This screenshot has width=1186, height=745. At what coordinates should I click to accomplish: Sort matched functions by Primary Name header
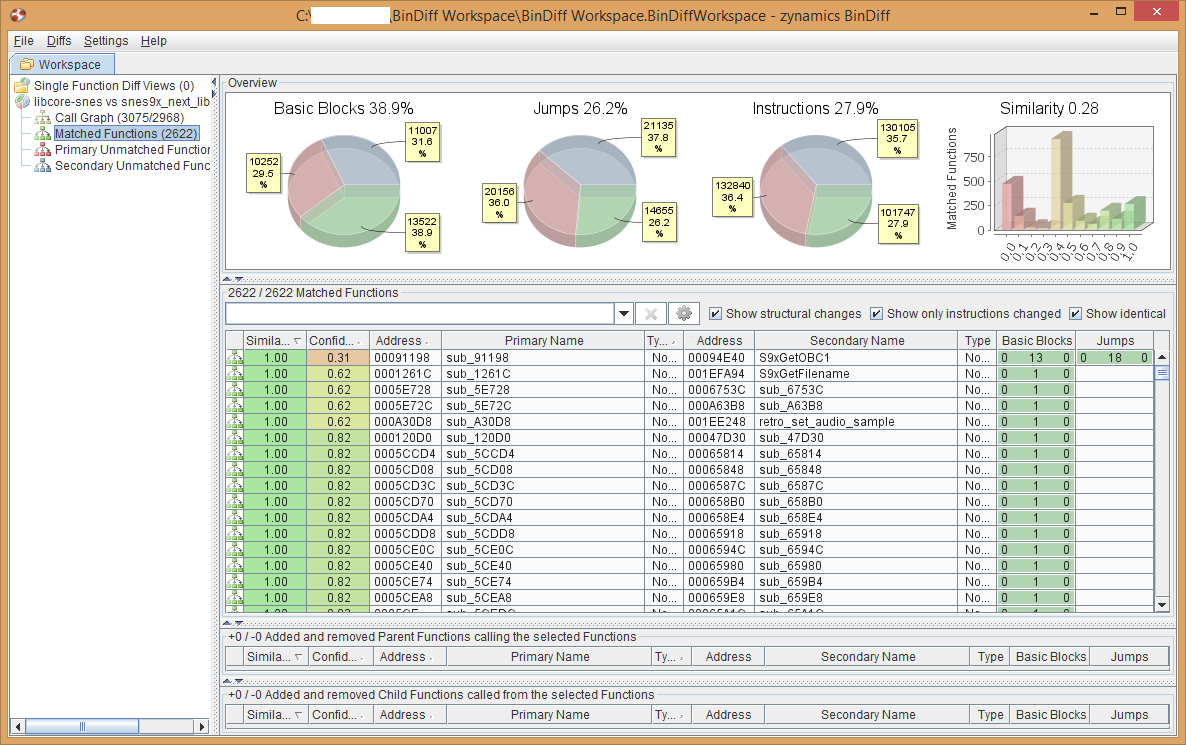pos(543,340)
